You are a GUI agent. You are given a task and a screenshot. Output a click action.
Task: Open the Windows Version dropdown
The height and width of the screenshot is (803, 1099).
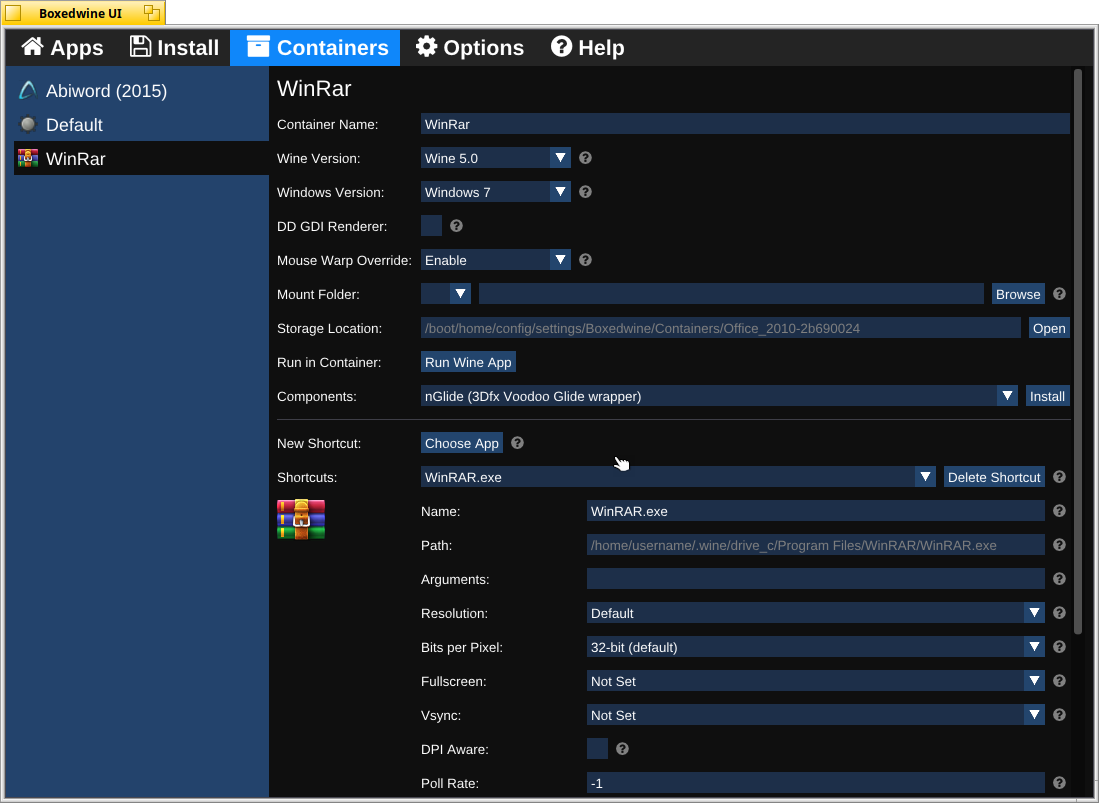496,192
